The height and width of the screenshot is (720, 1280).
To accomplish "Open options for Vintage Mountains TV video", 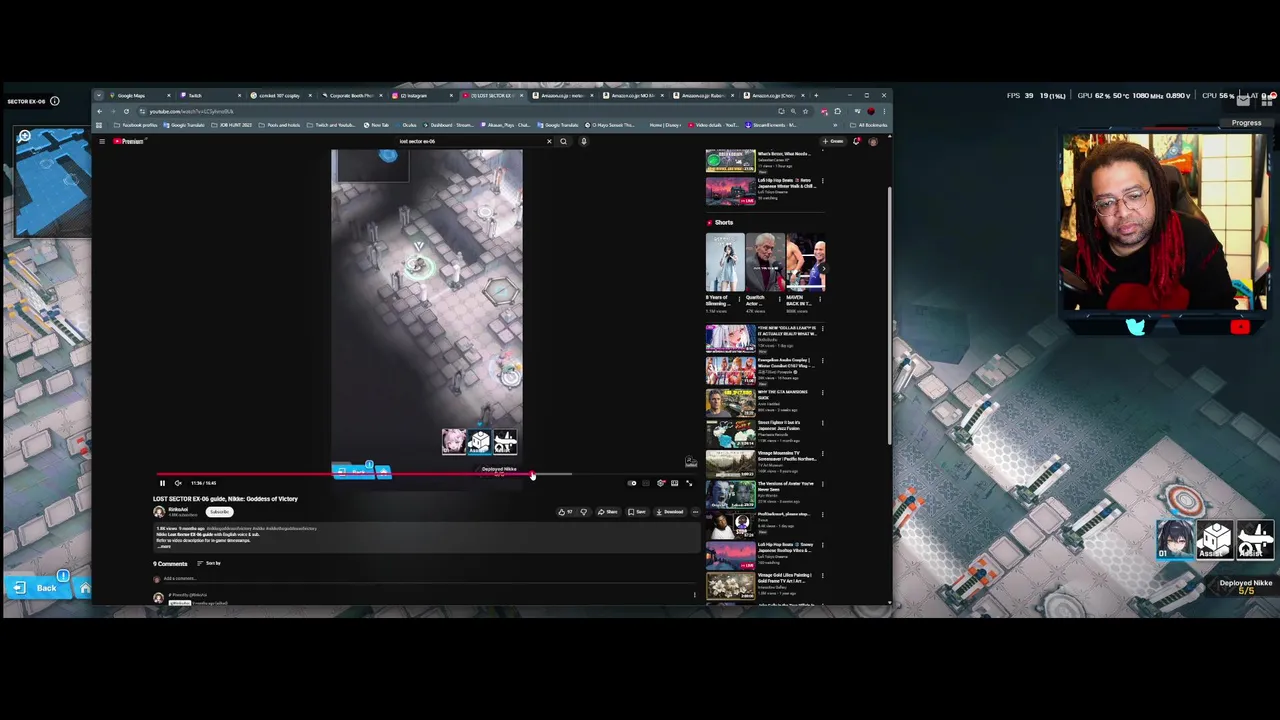I will click(x=822, y=455).
